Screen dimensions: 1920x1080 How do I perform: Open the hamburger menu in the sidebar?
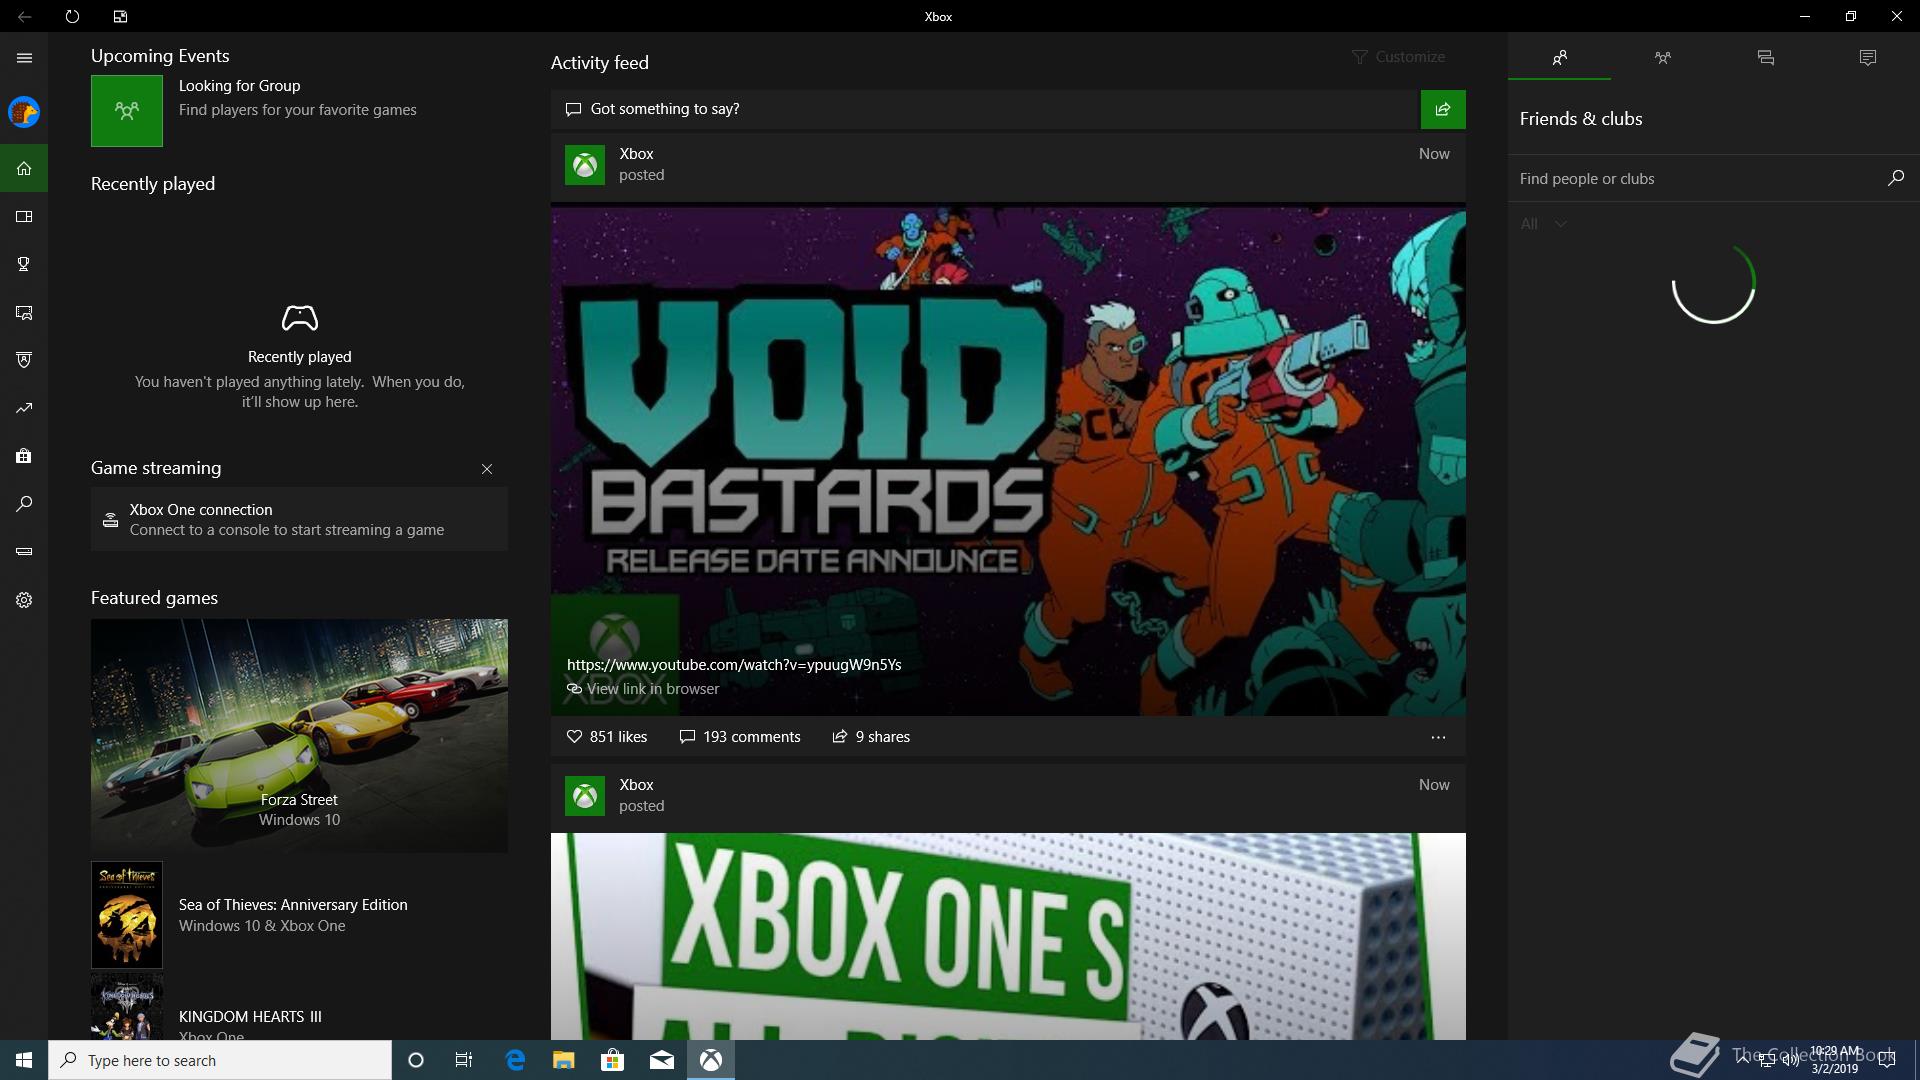[x=24, y=58]
